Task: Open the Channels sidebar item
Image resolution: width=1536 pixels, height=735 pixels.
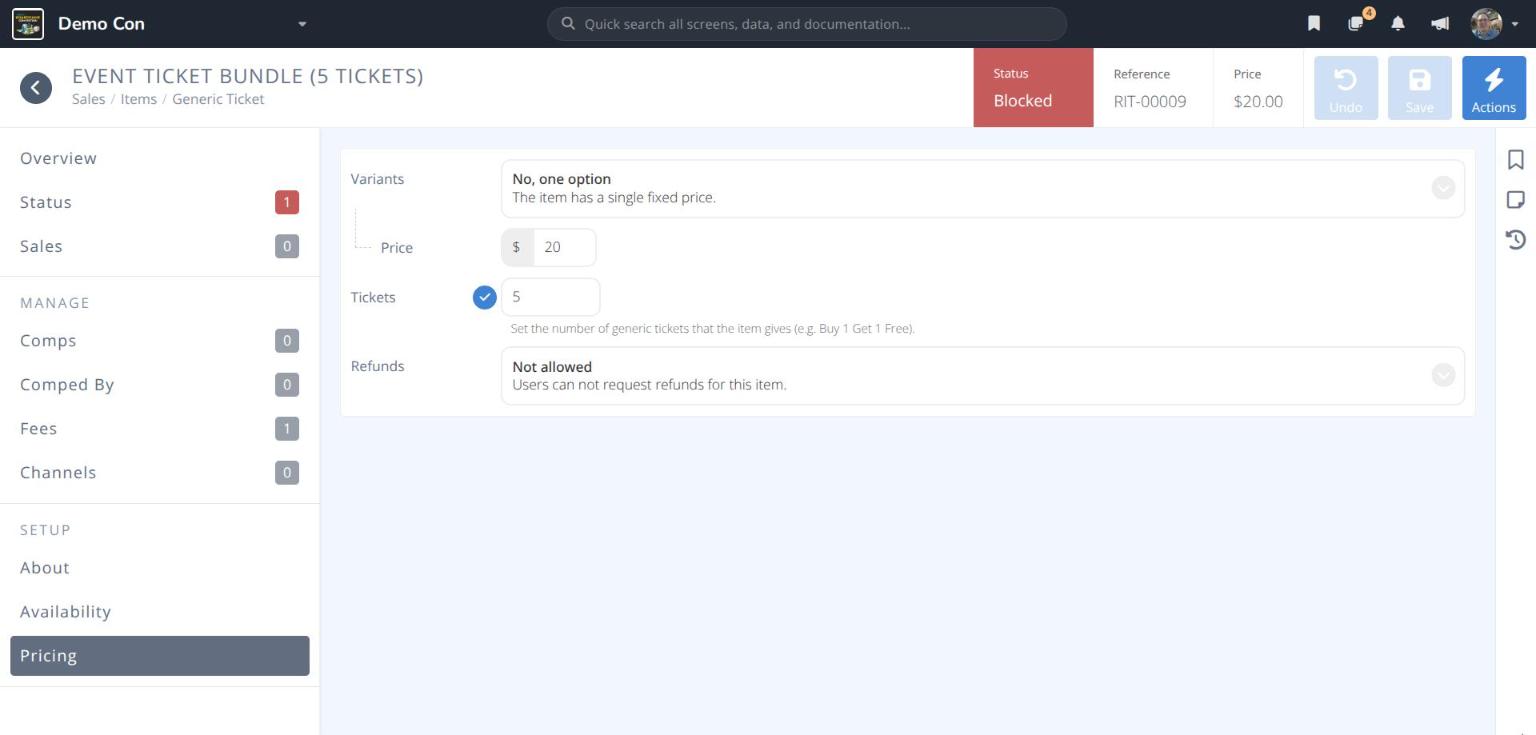Action: point(160,472)
